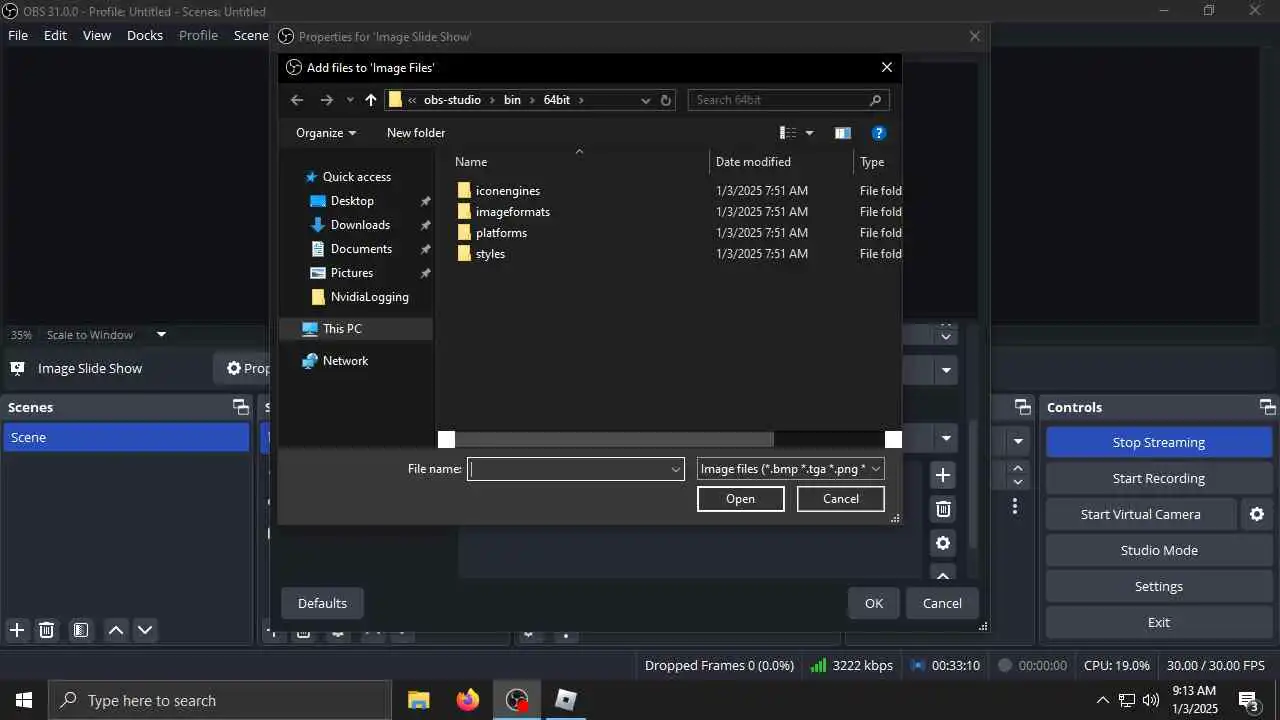Click New folder in the file dialog
Viewport: 1280px width, 720px height.
point(416,133)
